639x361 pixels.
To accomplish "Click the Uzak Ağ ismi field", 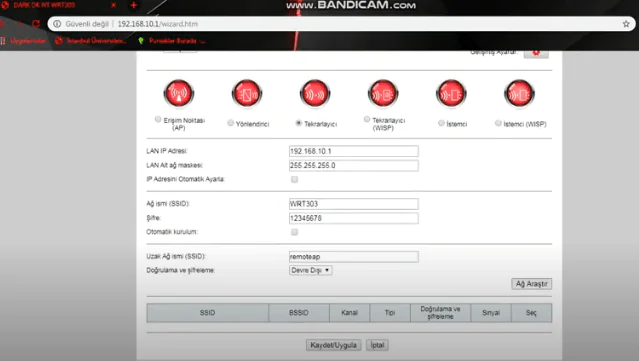I will point(353,257).
